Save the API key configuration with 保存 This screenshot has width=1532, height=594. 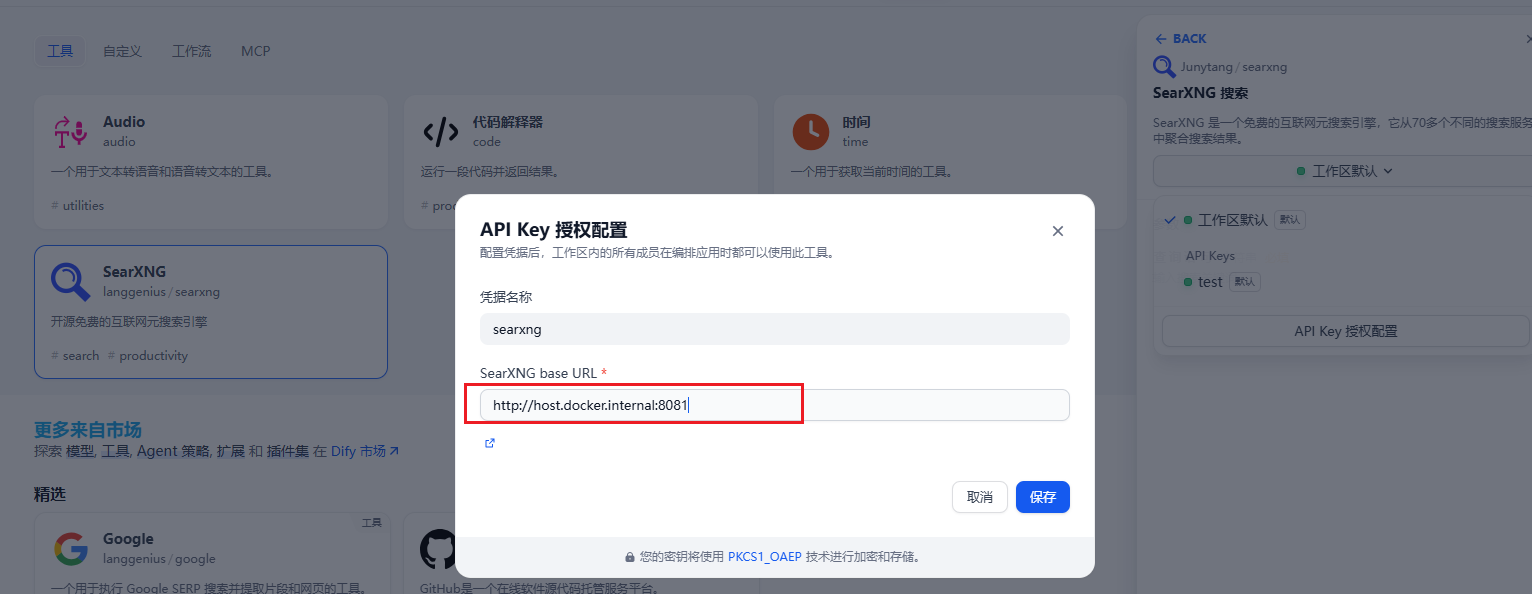1043,497
